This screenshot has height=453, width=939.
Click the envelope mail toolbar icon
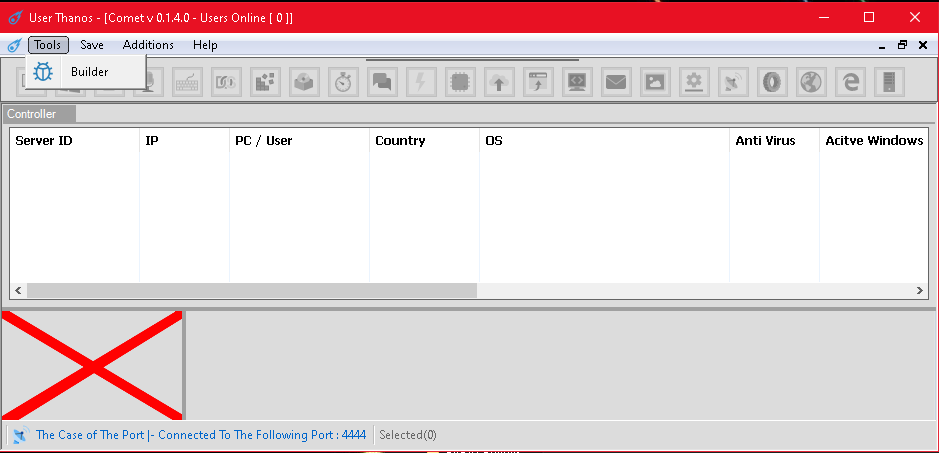616,82
